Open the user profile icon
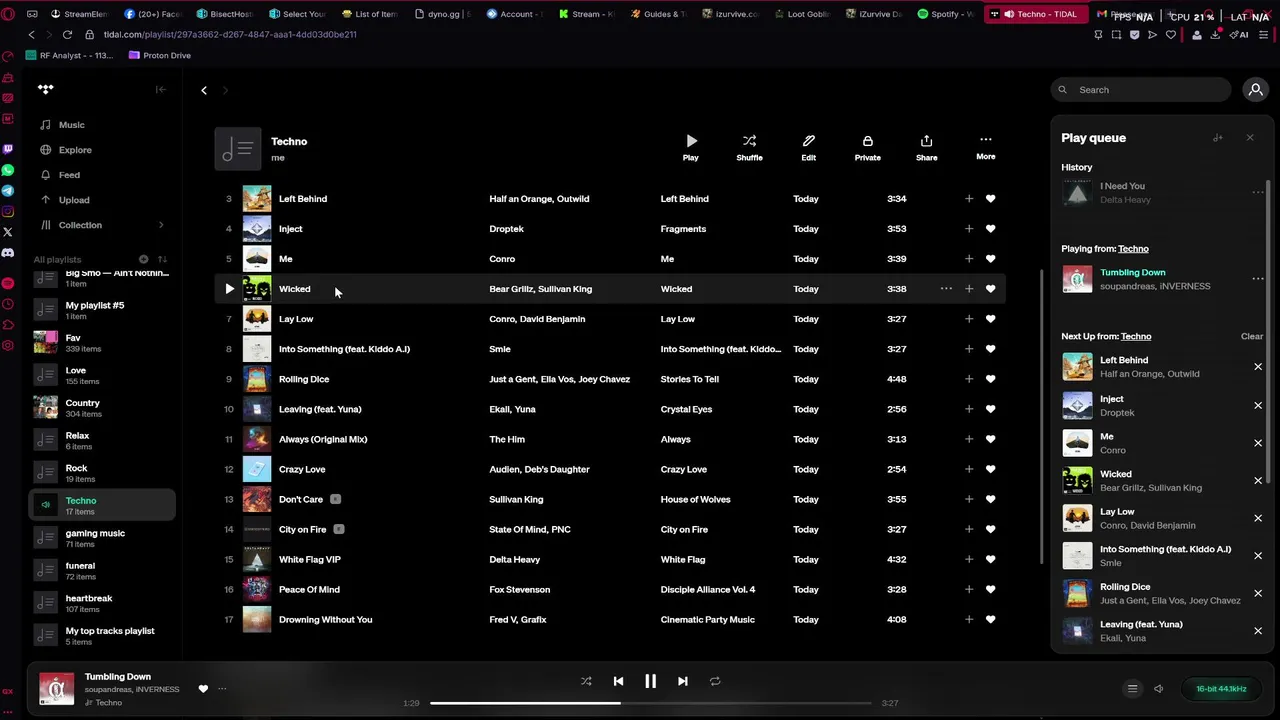The width and height of the screenshot is (1280, 720). 1255,90
